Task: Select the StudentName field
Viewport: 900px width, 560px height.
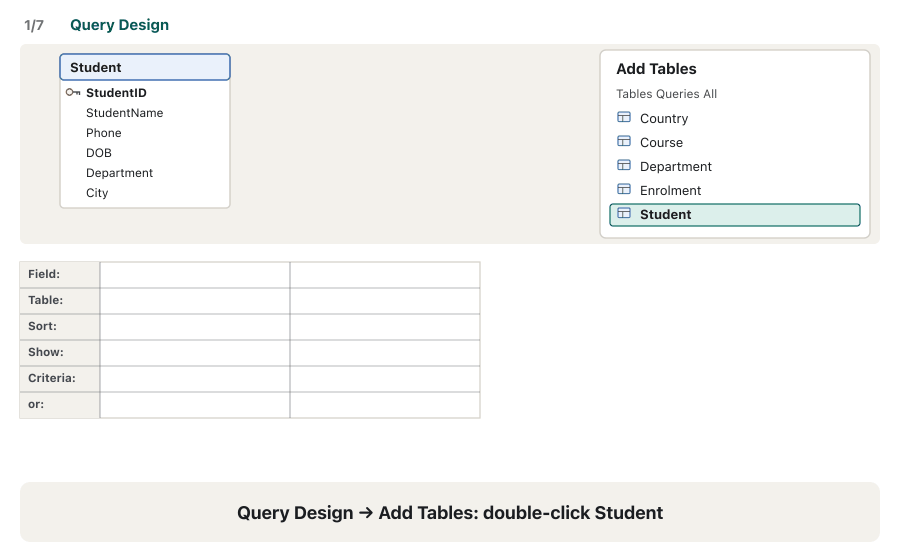Action: pos(125,113)
